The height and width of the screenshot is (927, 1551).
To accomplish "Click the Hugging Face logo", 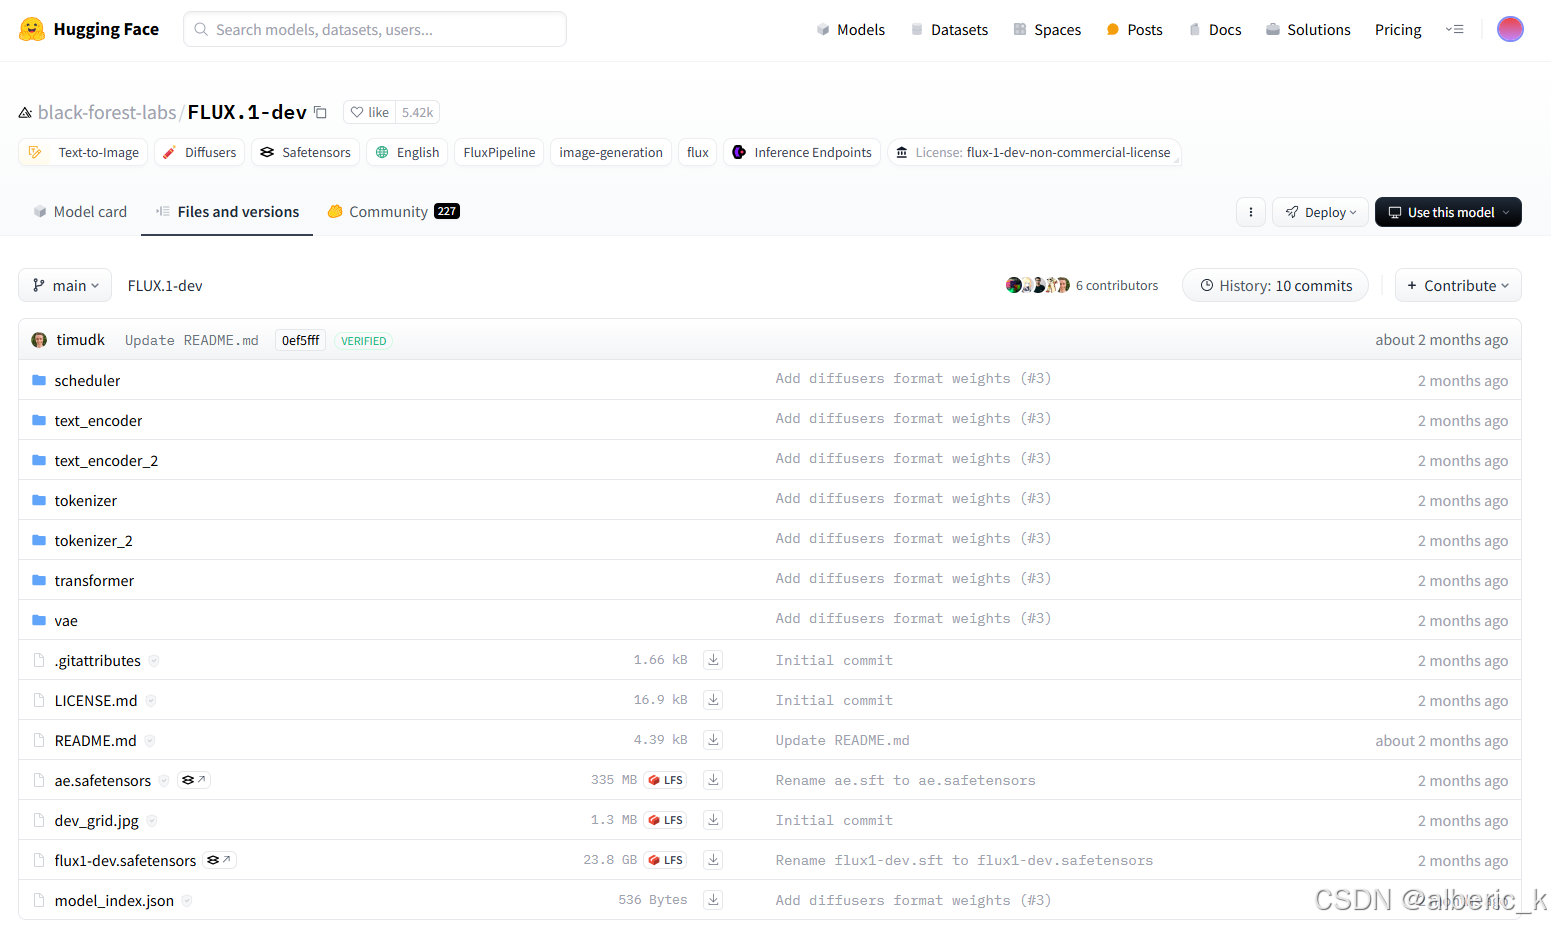I will 88,29.
